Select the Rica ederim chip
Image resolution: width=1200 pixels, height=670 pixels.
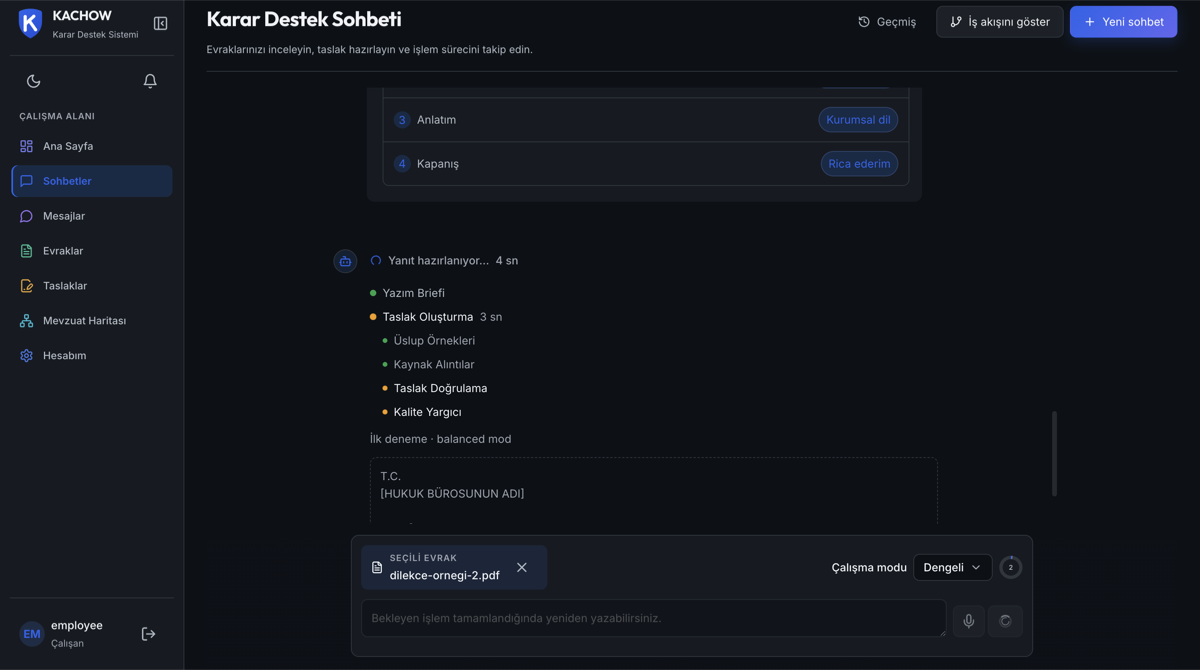pos(859,164)
